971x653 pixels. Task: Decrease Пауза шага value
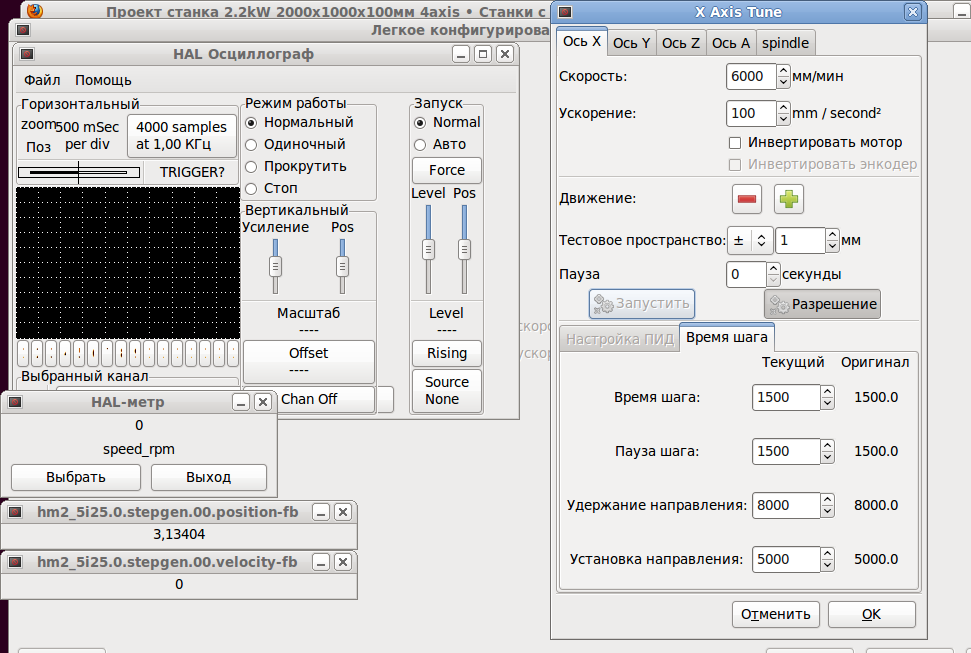coord(827,457)
